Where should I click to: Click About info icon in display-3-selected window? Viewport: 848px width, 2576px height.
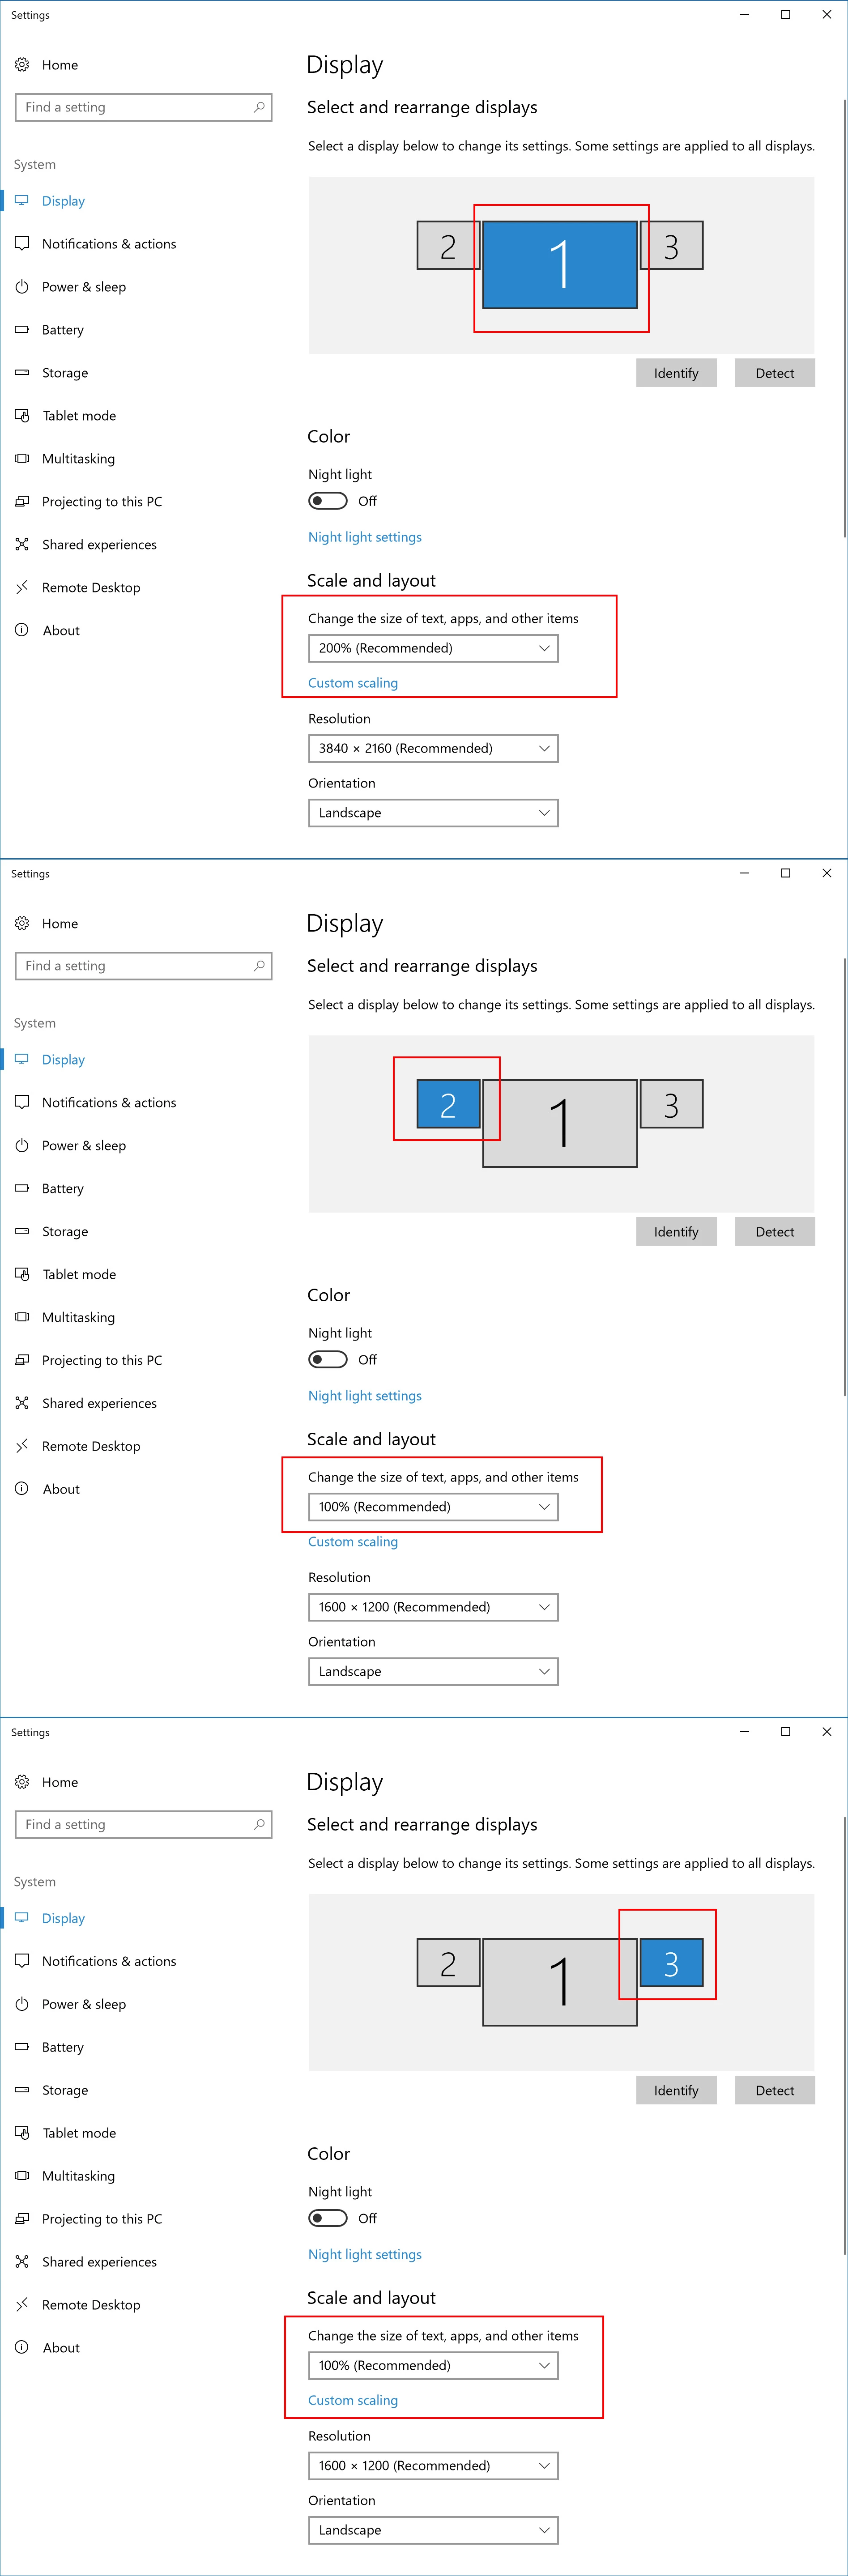tap(22, 2348)
